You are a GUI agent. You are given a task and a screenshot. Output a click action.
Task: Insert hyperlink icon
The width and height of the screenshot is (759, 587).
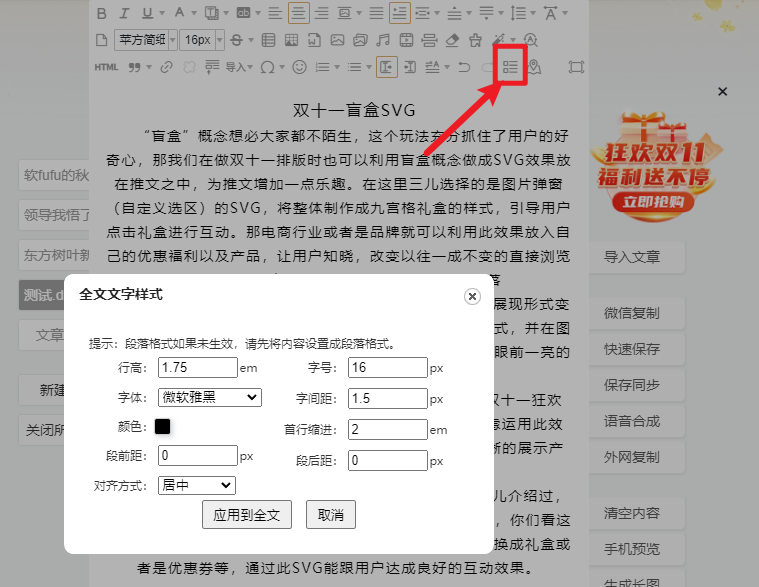click(167, 67)
